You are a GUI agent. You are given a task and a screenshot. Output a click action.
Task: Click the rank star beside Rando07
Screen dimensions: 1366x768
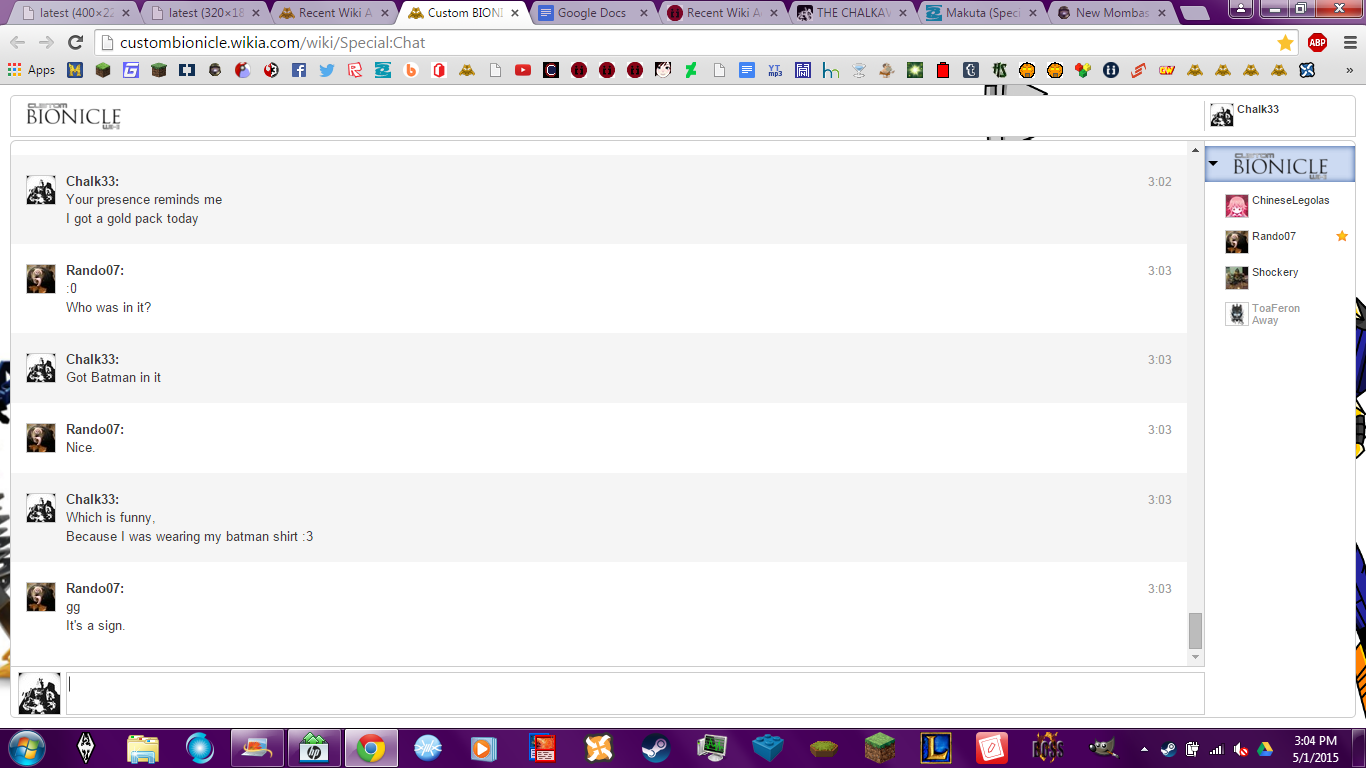(x=1342, y=236)
